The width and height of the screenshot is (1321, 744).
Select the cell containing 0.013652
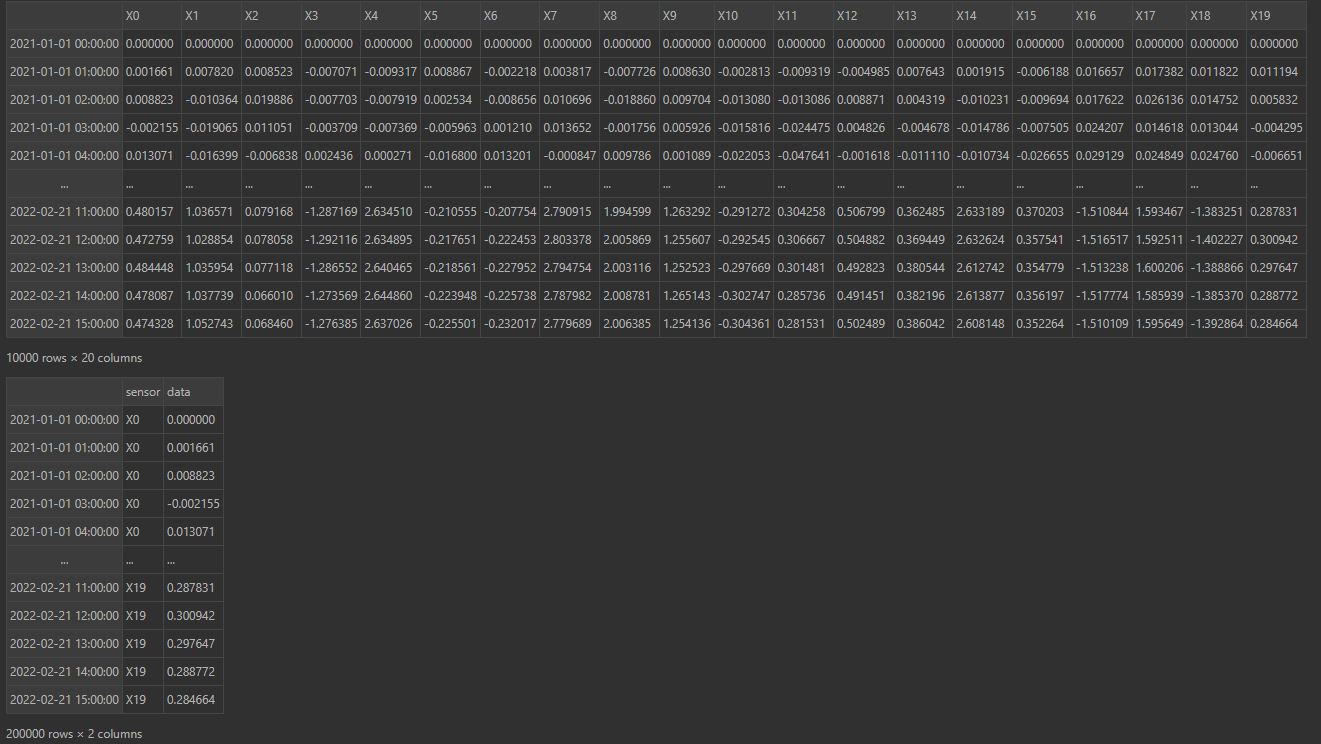click(x=570, y=128)
